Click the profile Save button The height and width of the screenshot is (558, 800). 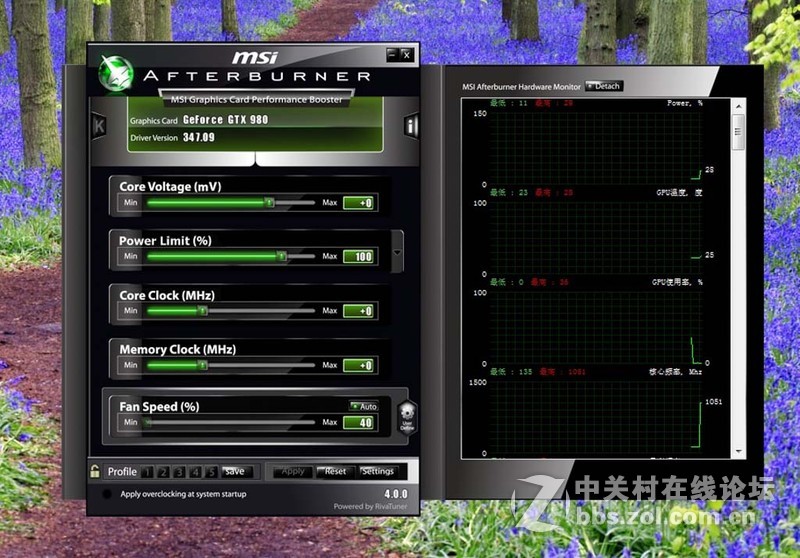236,472
